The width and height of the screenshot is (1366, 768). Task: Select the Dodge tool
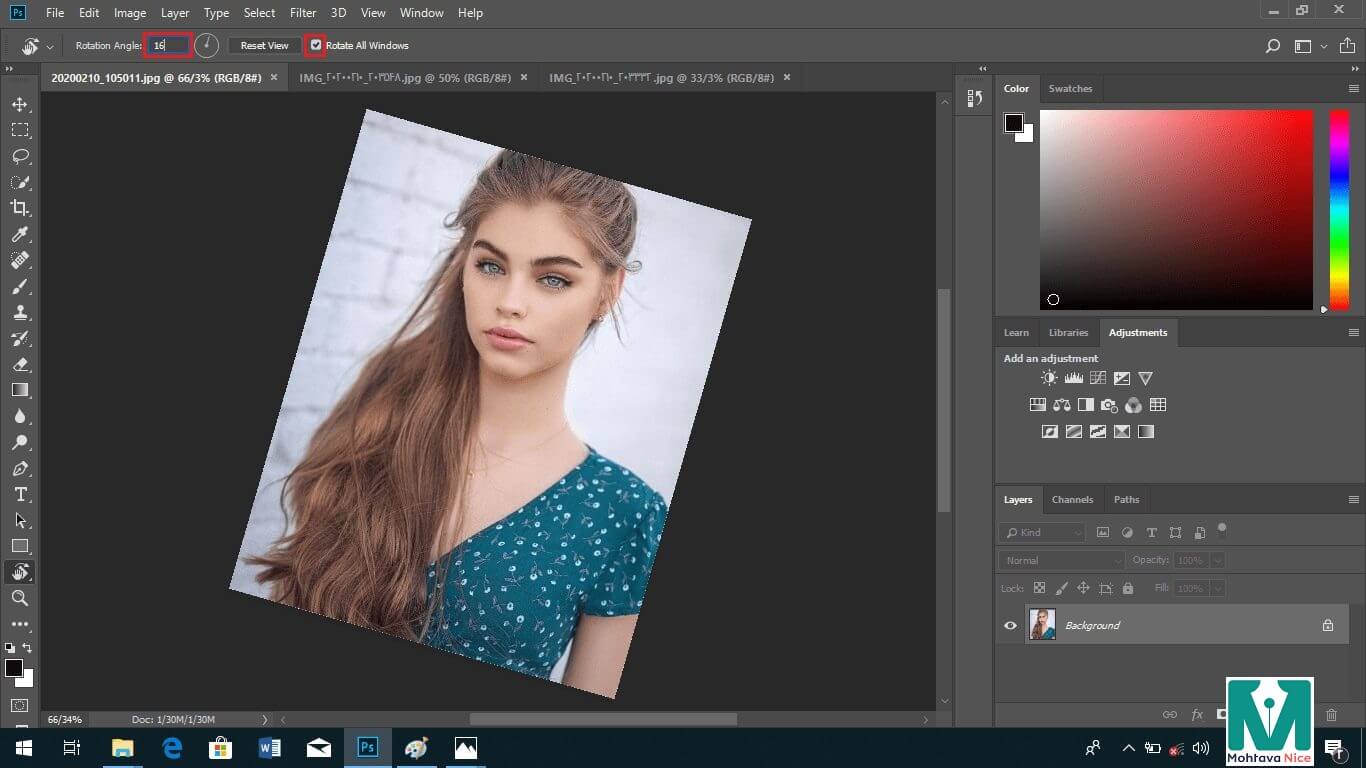pyautogui.click(x=20, y=442)
